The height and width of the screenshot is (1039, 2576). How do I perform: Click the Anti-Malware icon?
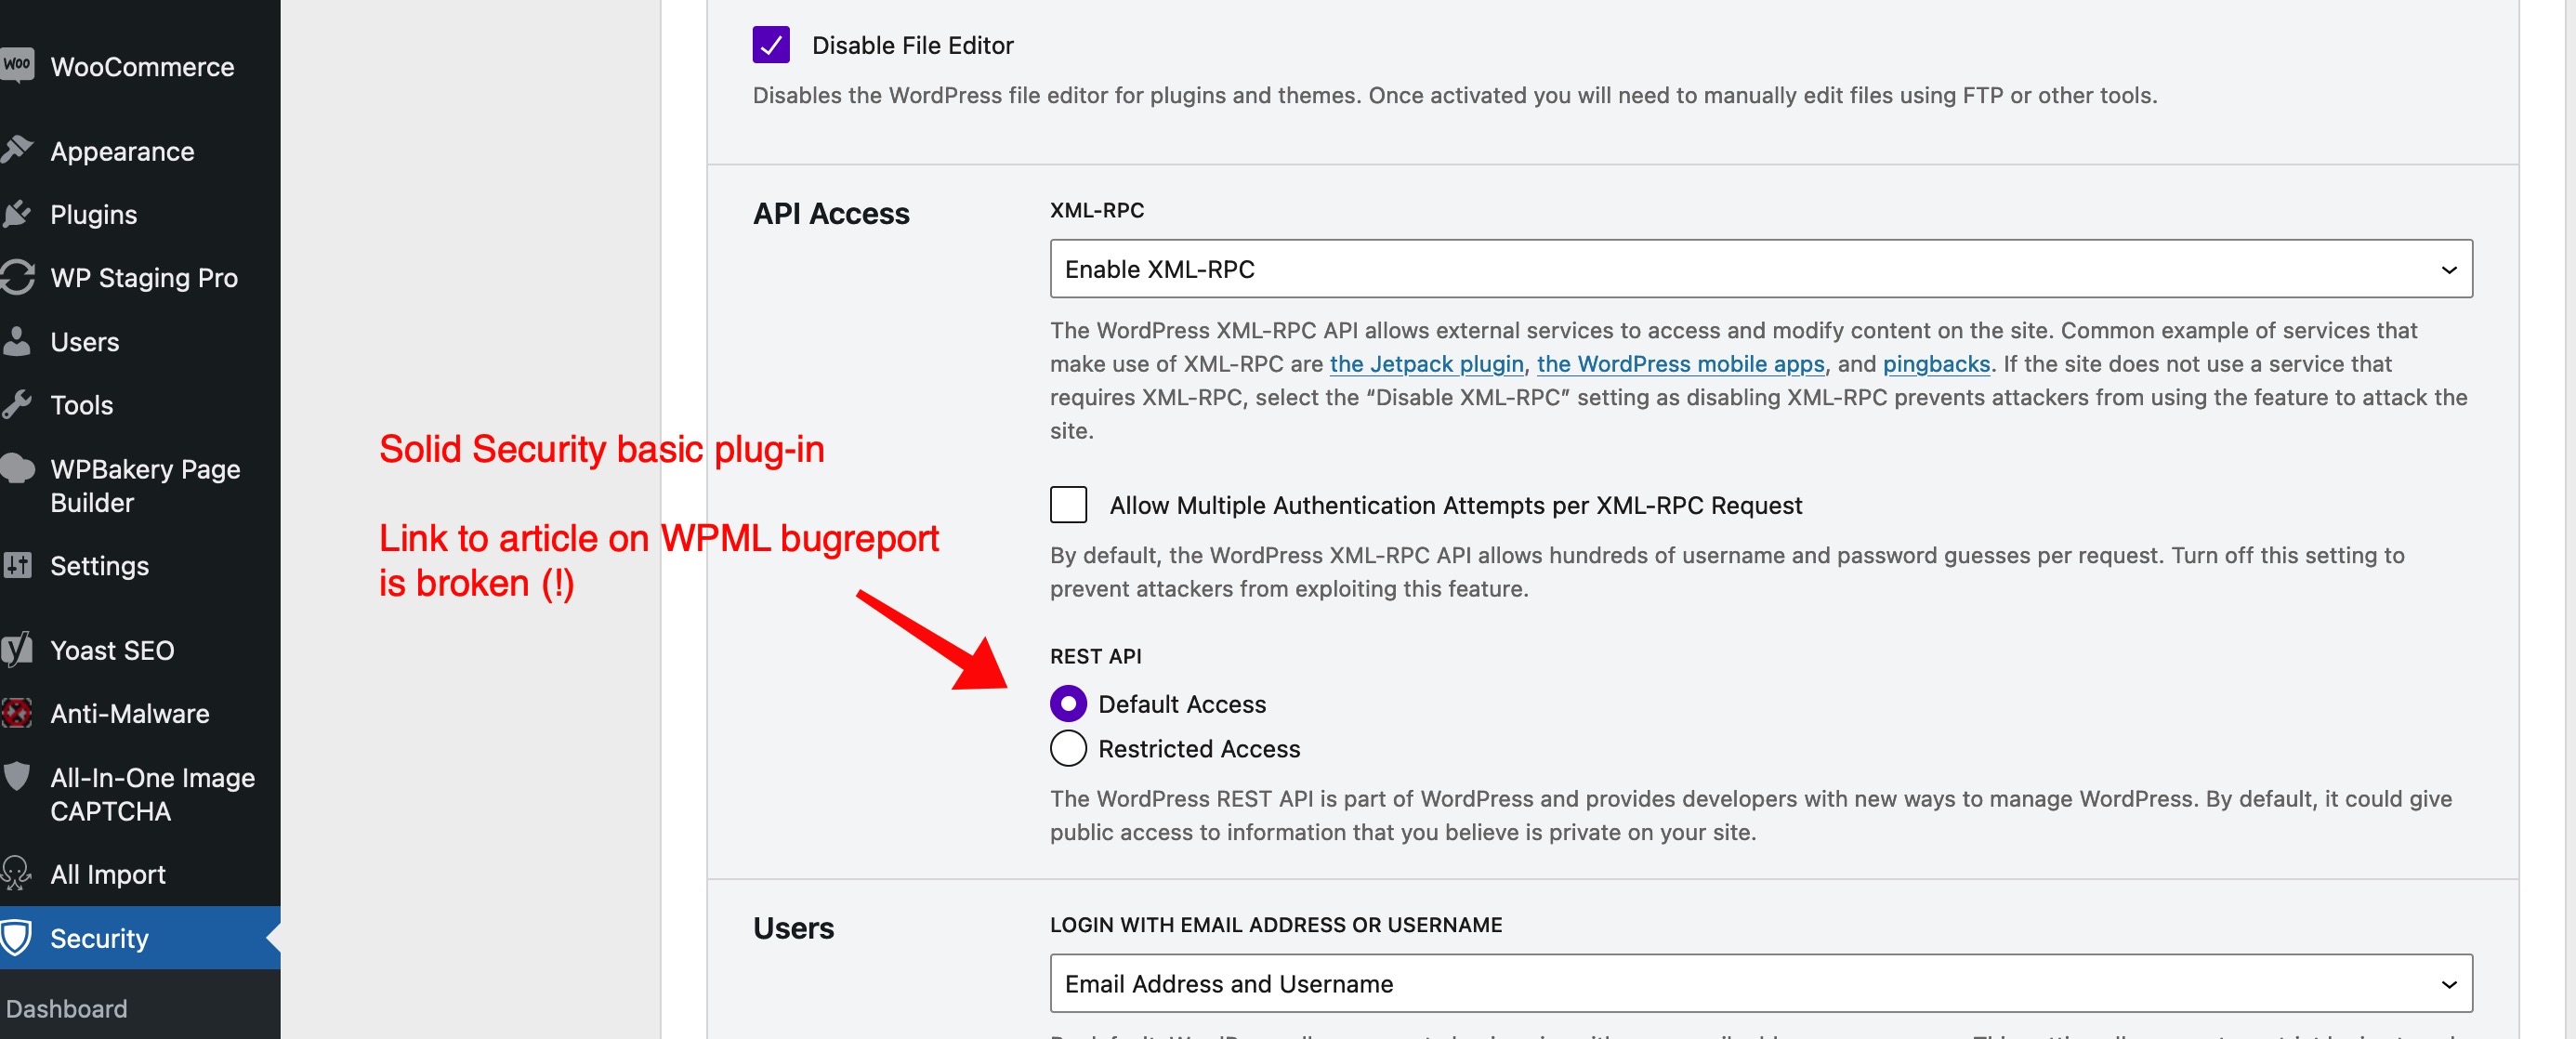tap(17, 714)
